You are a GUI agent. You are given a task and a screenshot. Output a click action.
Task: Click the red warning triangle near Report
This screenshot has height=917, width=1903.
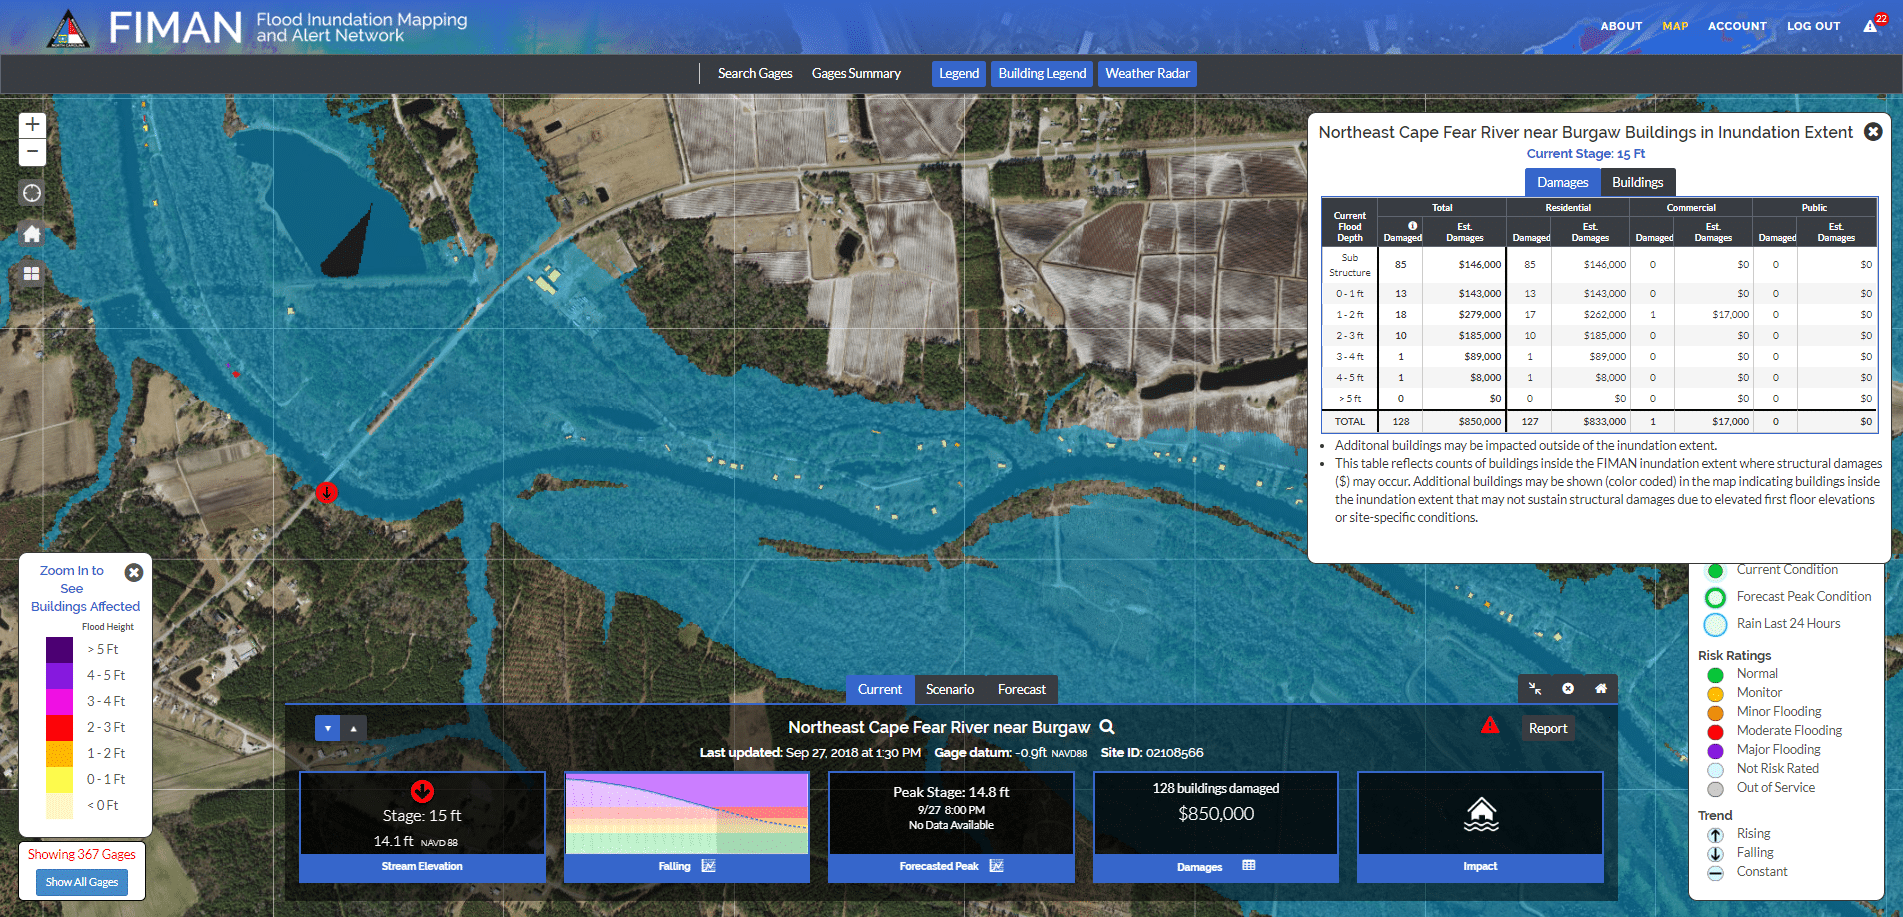tap(1490, 726)
